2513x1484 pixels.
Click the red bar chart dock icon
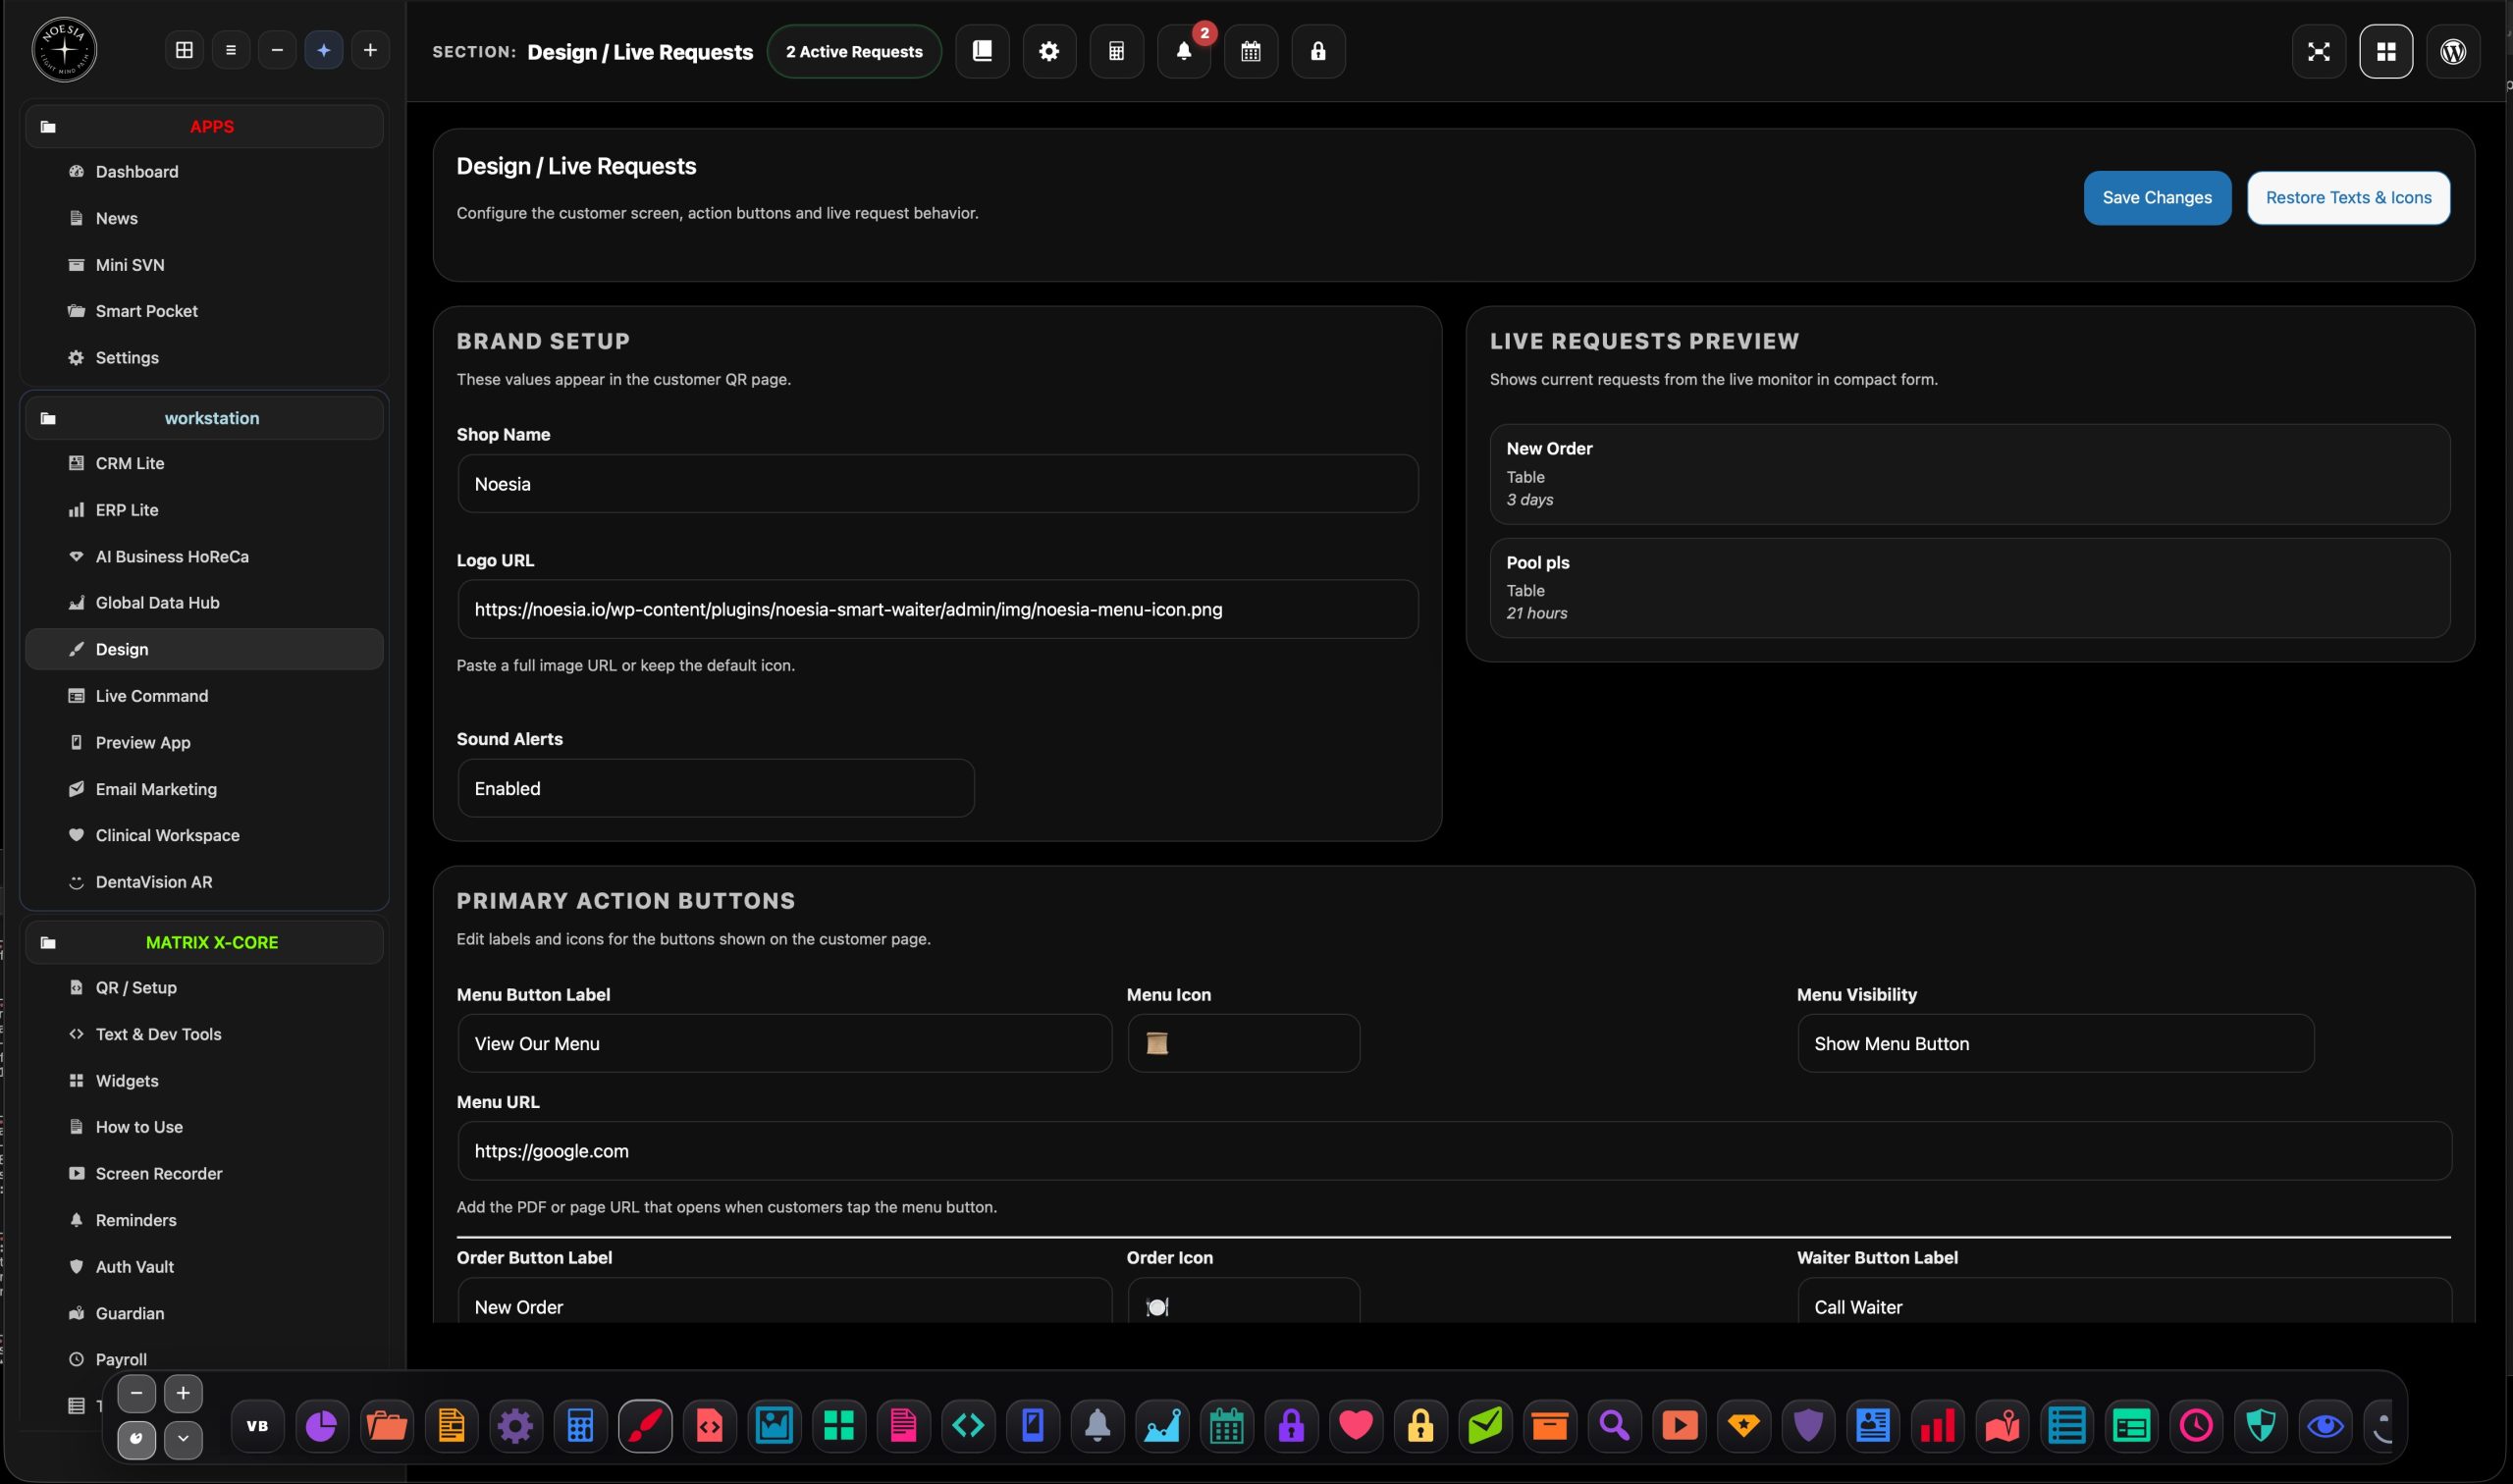[x=1937, y=1425]
